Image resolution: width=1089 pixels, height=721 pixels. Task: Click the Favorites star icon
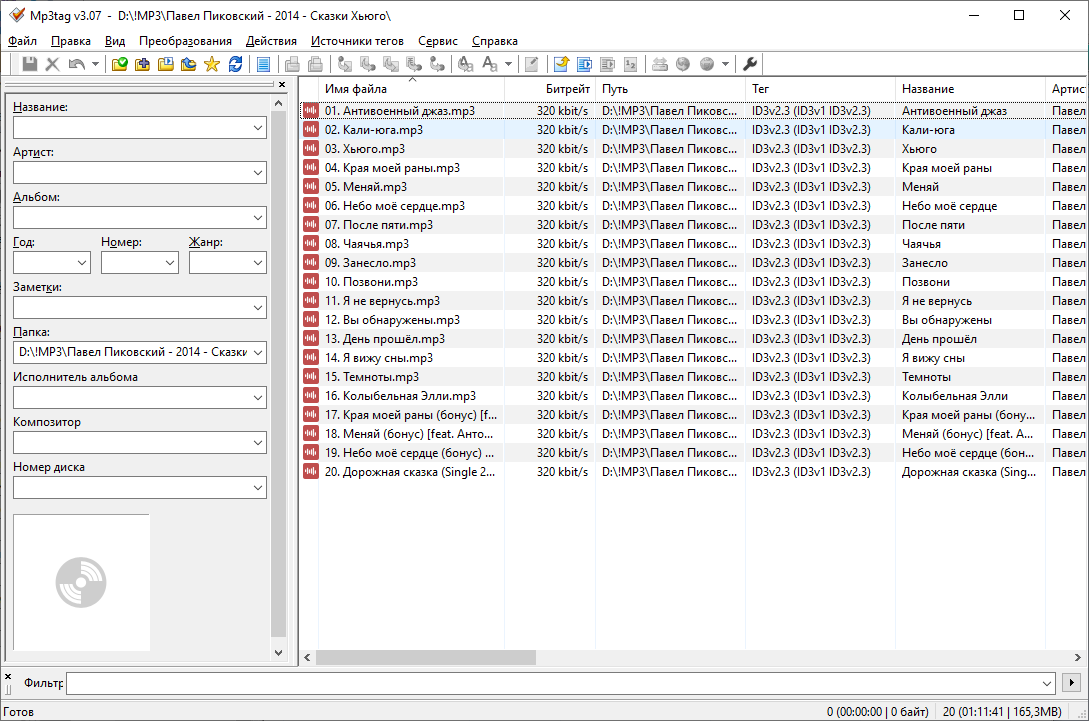[x=212, y=64]
